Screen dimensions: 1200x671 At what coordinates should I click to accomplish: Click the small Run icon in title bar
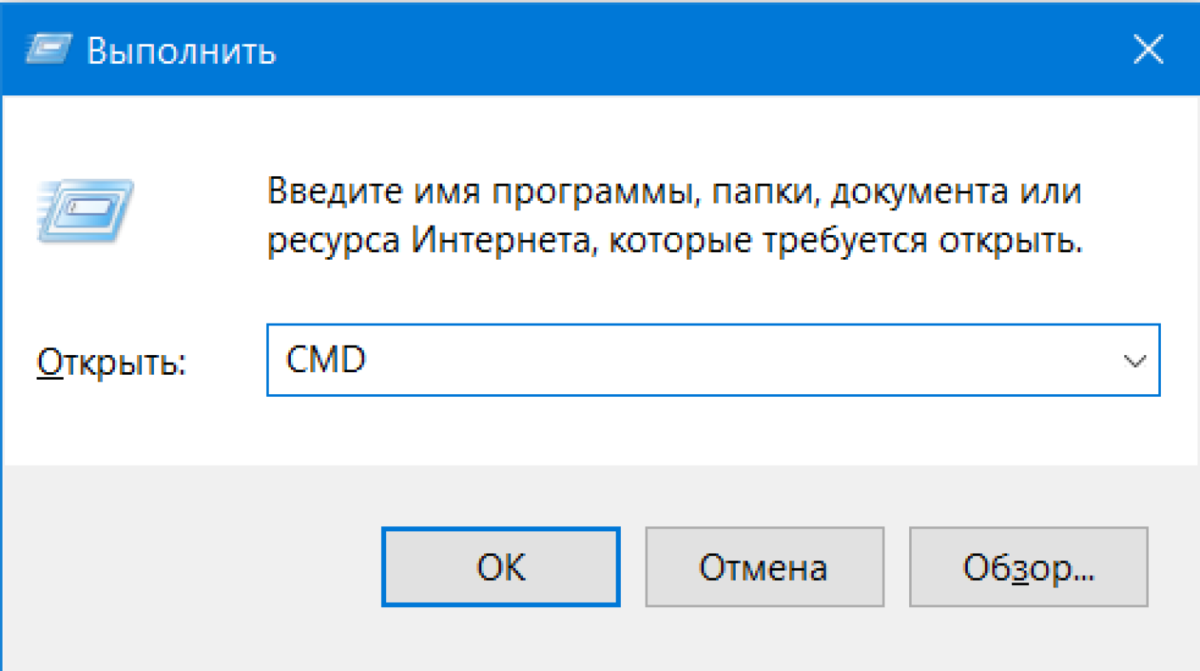click(x=46, y=50)
